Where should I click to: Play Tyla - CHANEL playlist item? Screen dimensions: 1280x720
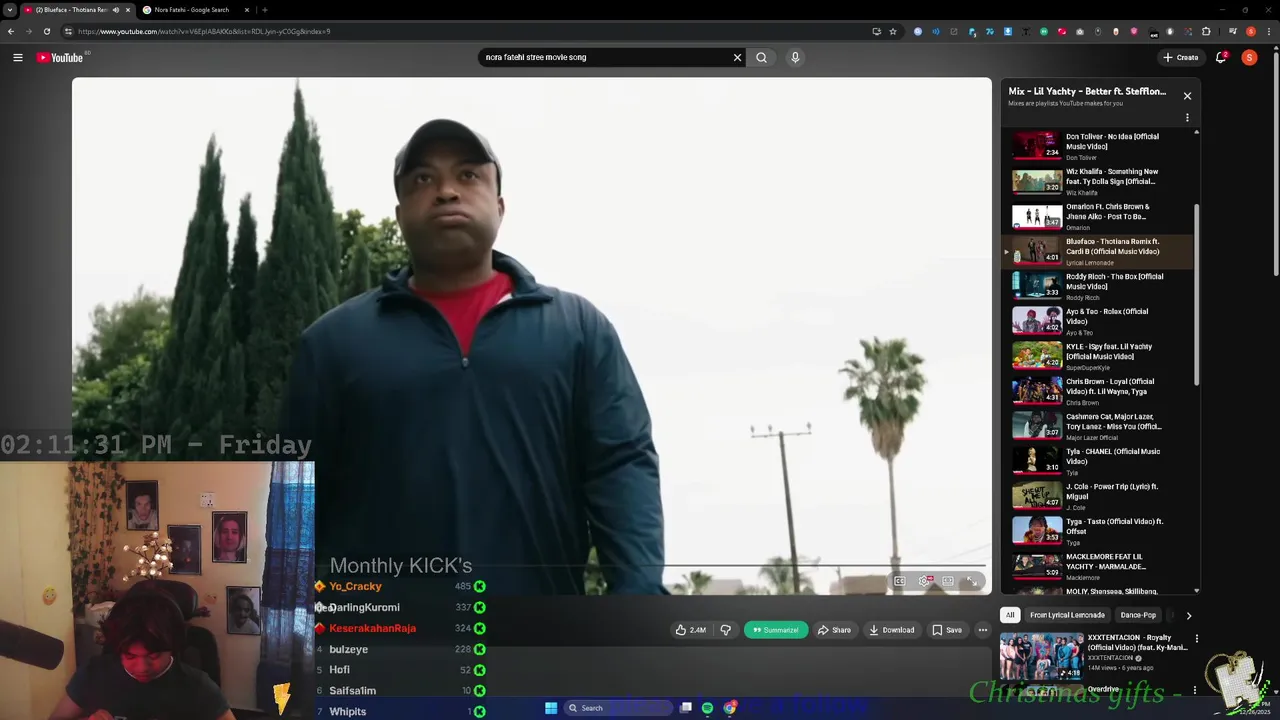coord(1098,461)
